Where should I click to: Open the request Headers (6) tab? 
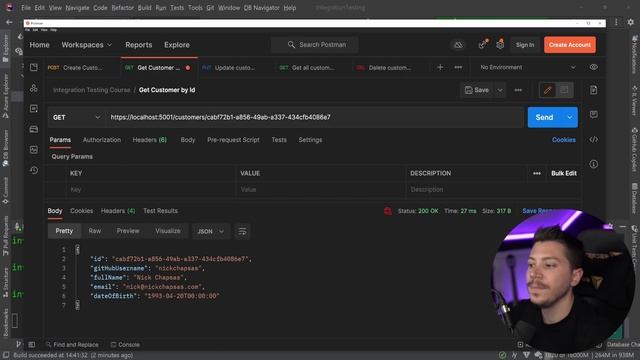point(149,140)
